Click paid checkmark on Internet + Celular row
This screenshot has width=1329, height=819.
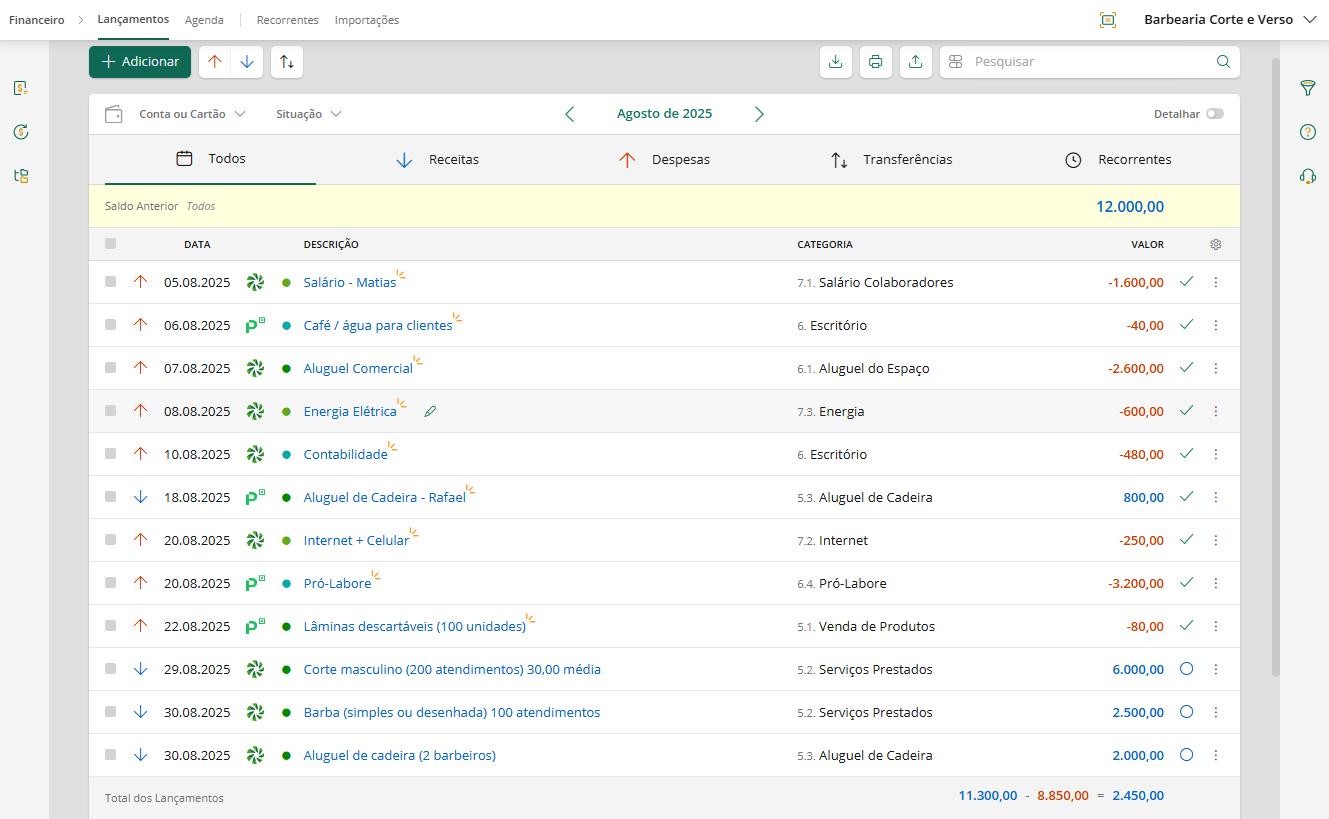[x=1186, y=540]
